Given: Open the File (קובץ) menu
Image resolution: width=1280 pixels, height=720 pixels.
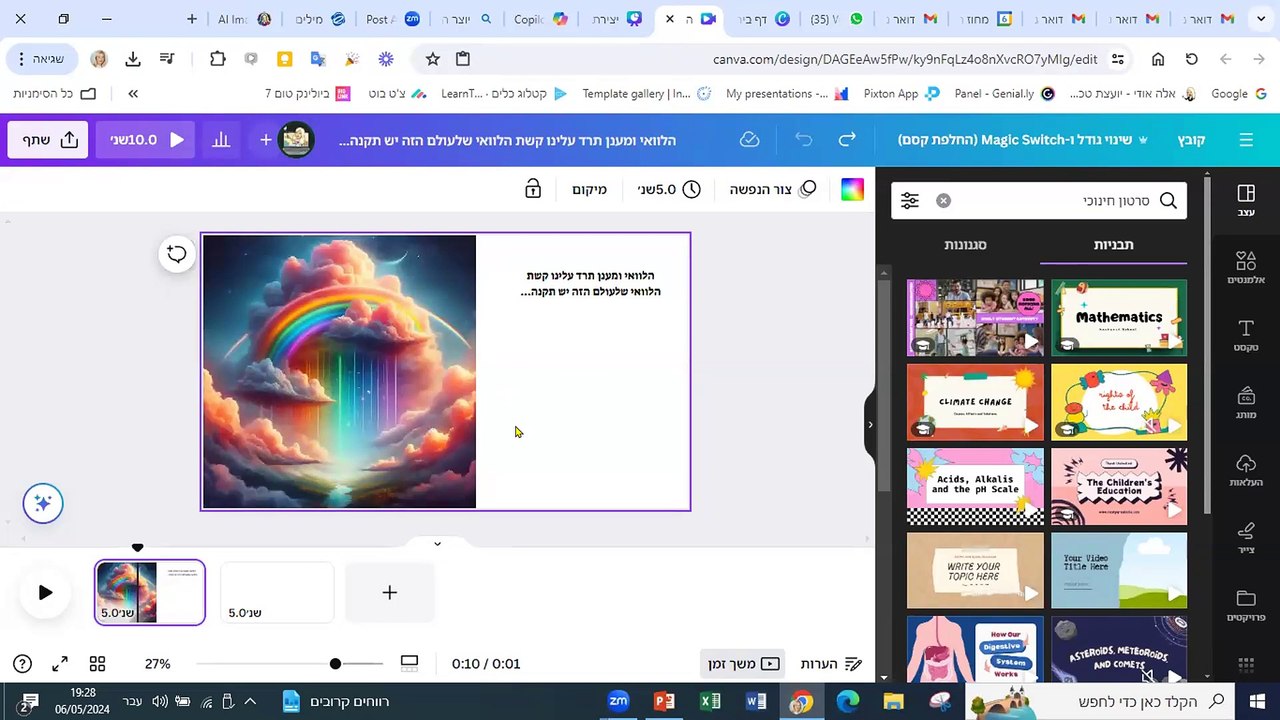Looking at the screenshot, I should (x=1191, y=140).
